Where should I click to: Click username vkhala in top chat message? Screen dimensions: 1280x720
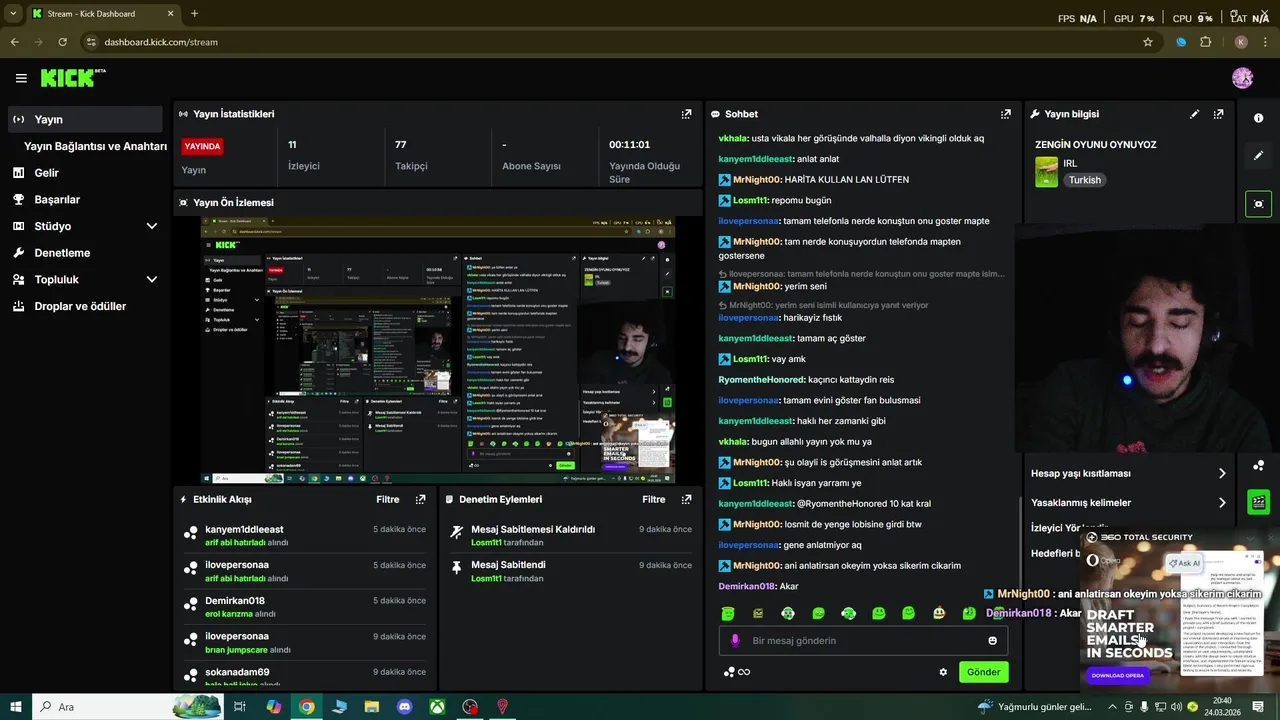pos(732,138)
